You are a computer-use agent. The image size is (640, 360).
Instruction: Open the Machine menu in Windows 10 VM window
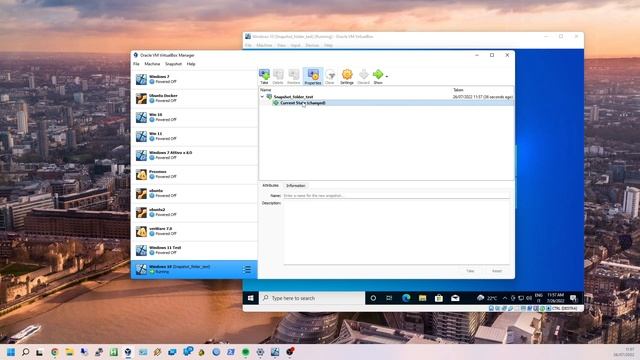point(264,45)
